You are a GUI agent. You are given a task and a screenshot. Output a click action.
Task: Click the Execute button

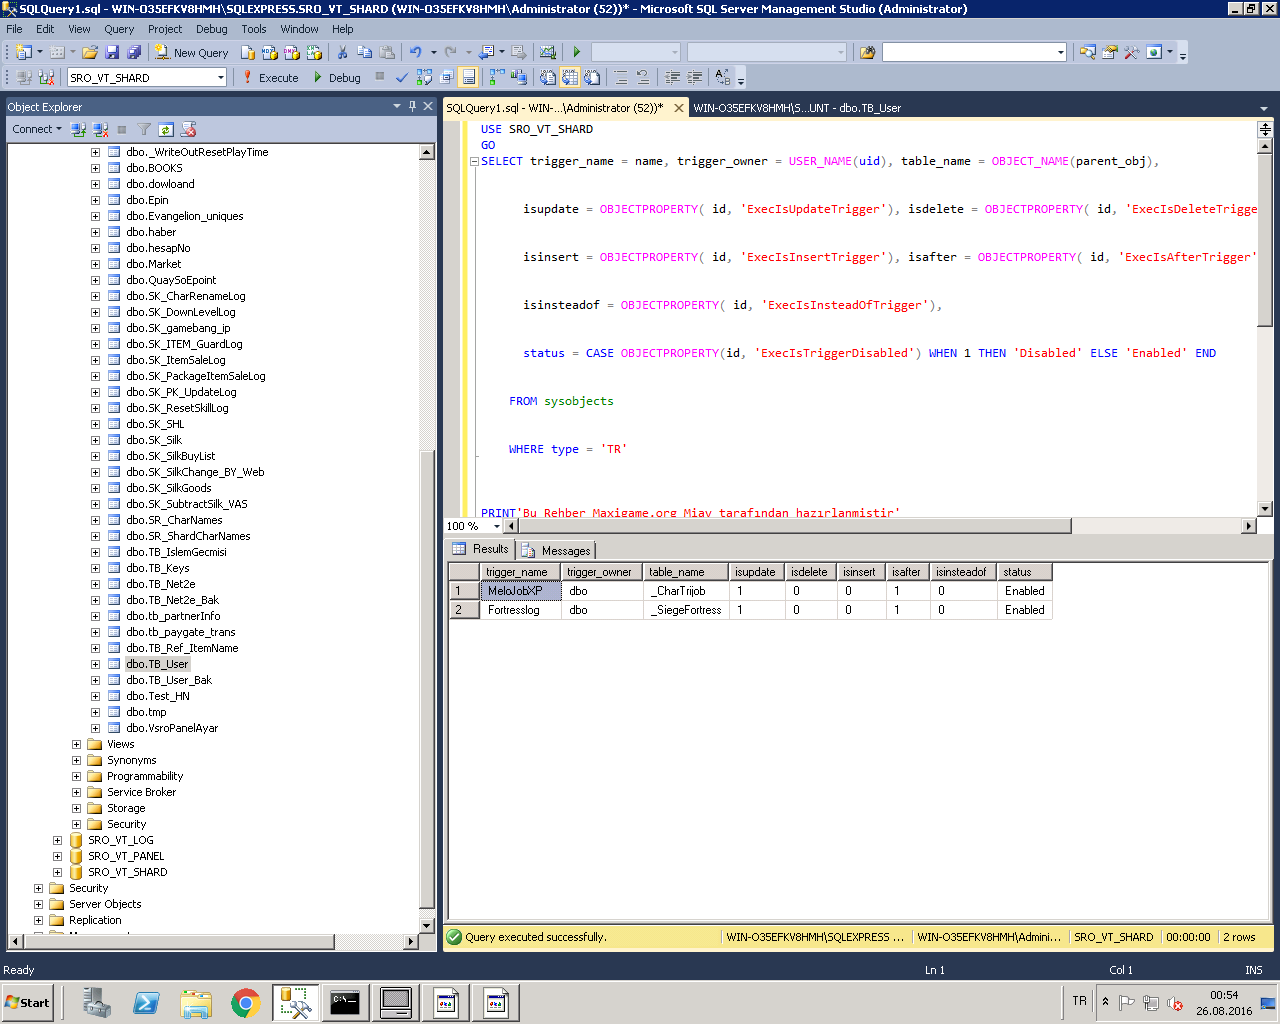point(270,77)
